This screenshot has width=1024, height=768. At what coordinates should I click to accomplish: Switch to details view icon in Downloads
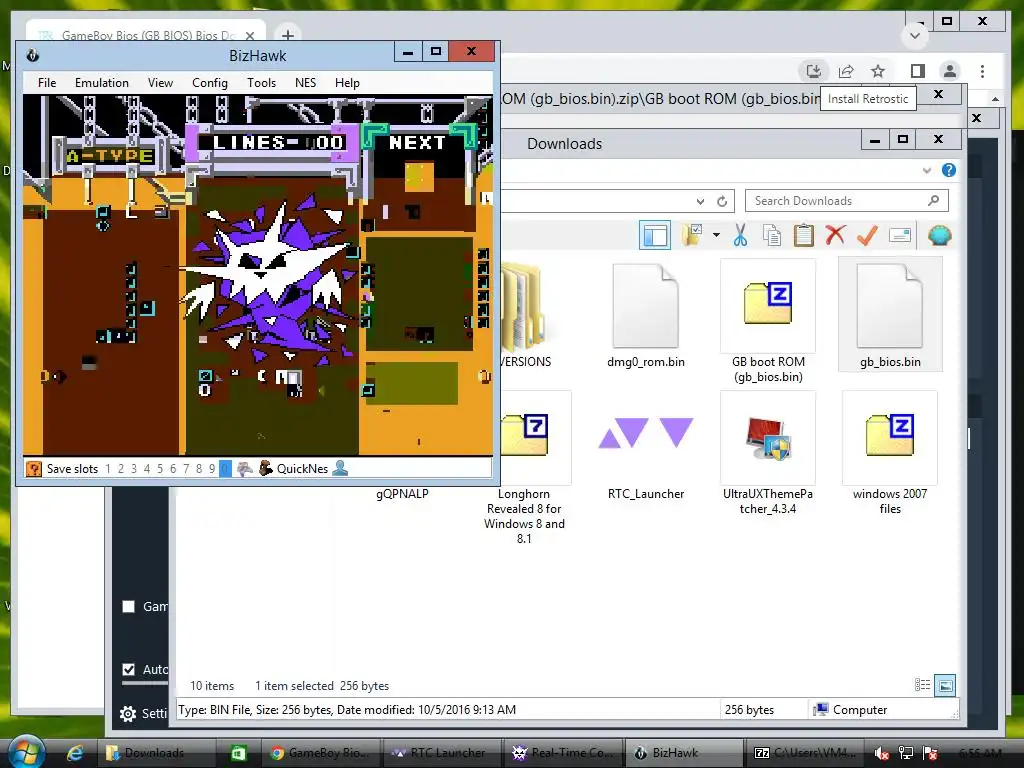[x=922, y=685]
